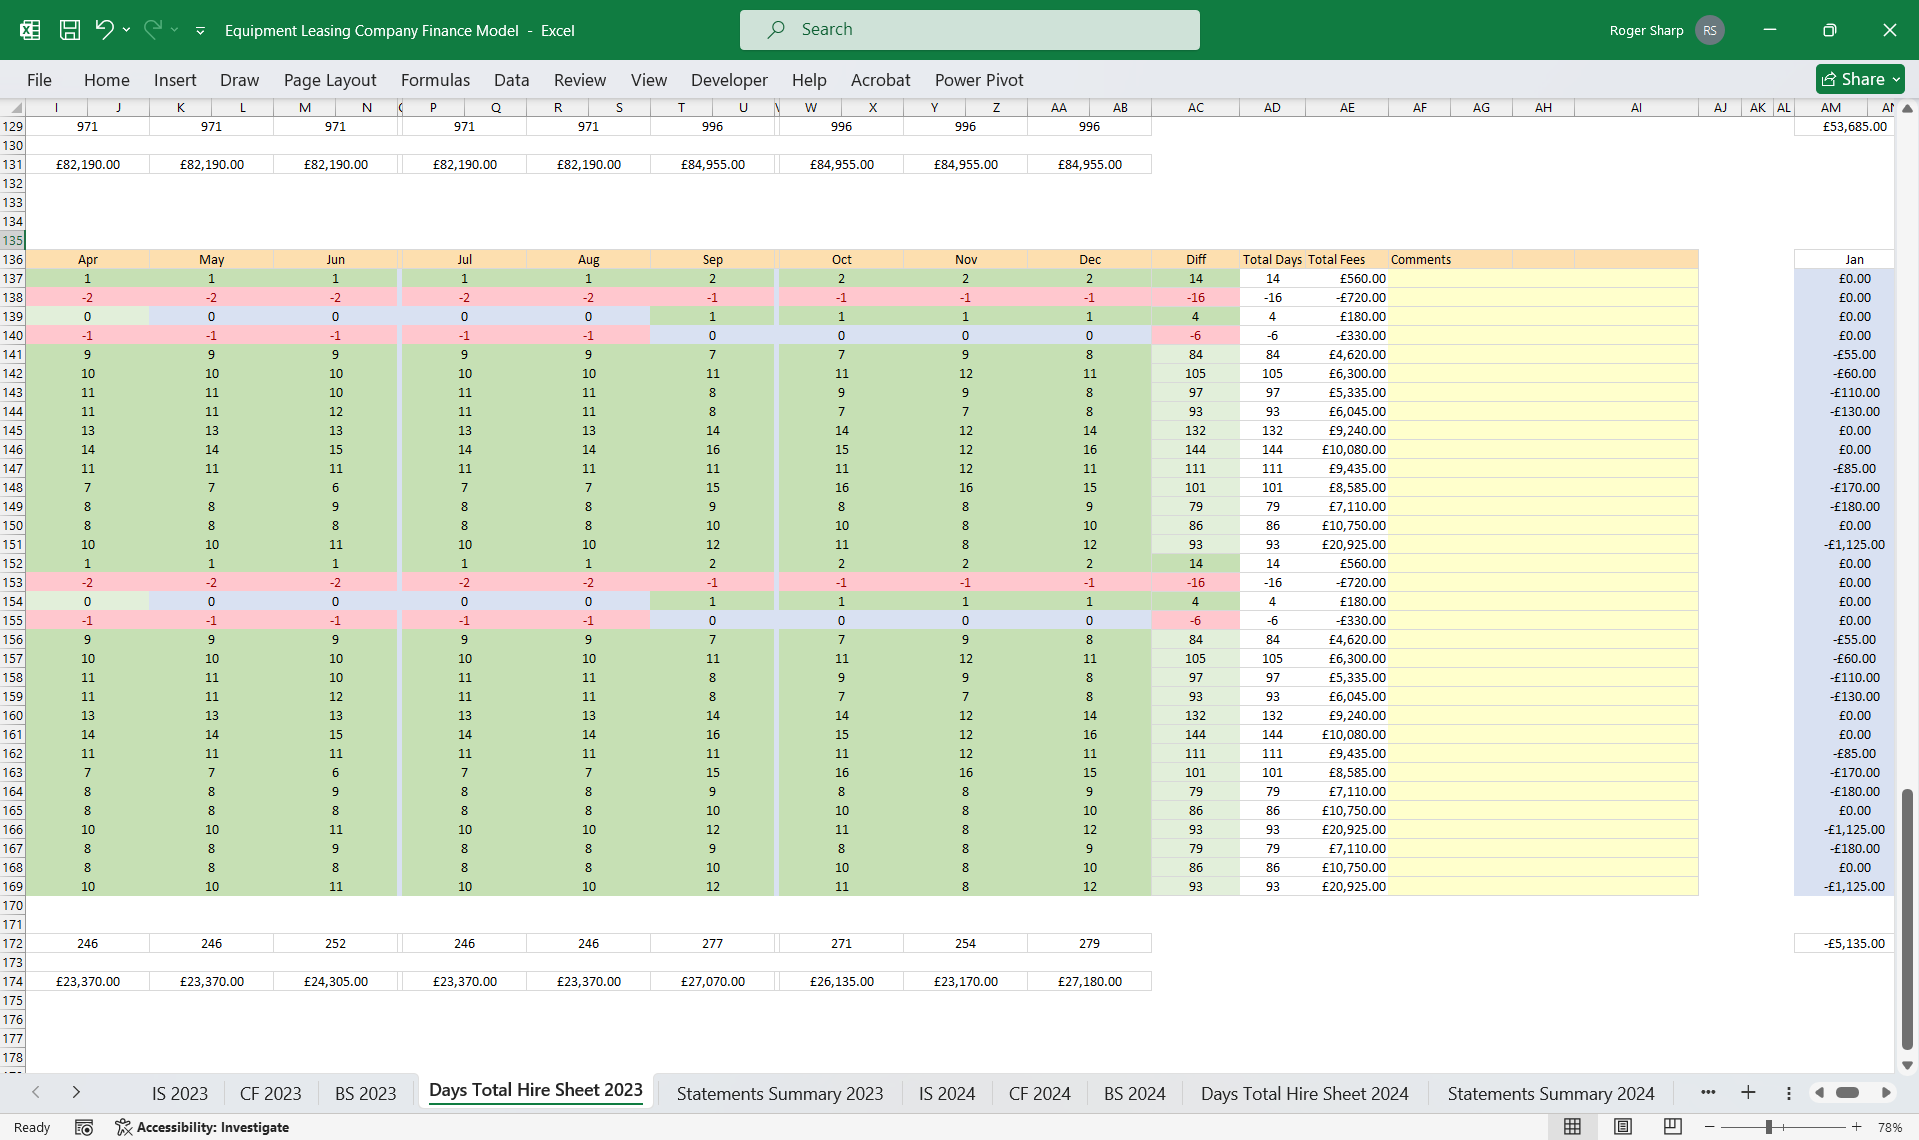
Task: Switch to CF 2023 sheet tab
Action: (x=270, y=1093)
